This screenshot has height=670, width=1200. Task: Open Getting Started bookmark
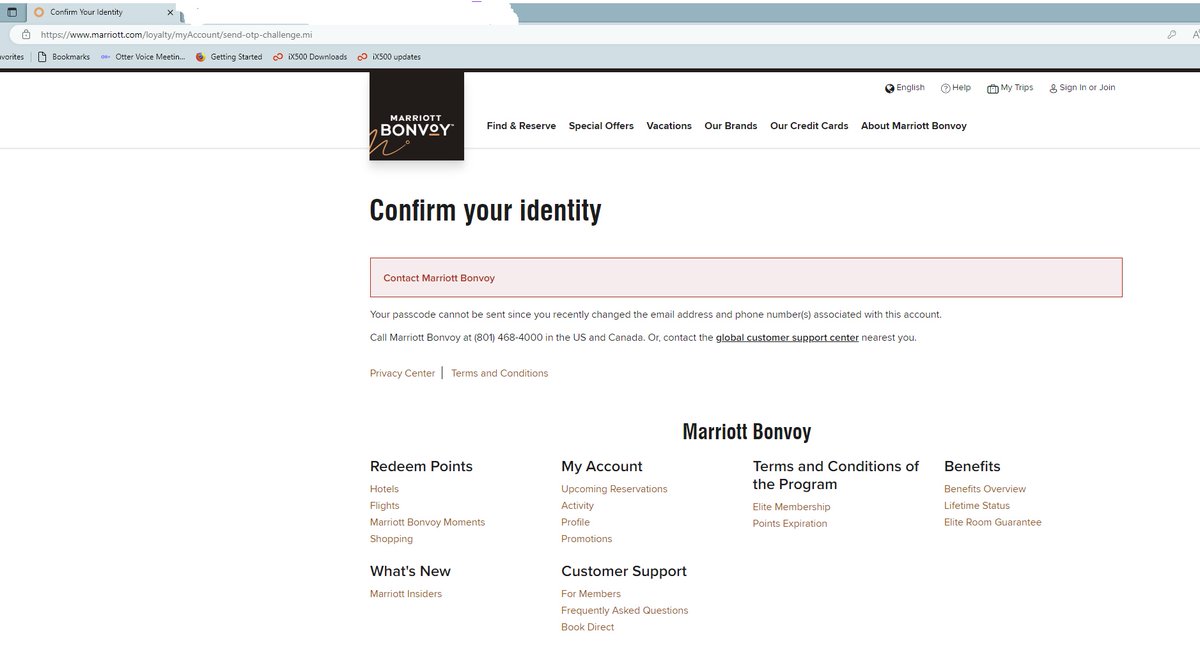[229, 57]
